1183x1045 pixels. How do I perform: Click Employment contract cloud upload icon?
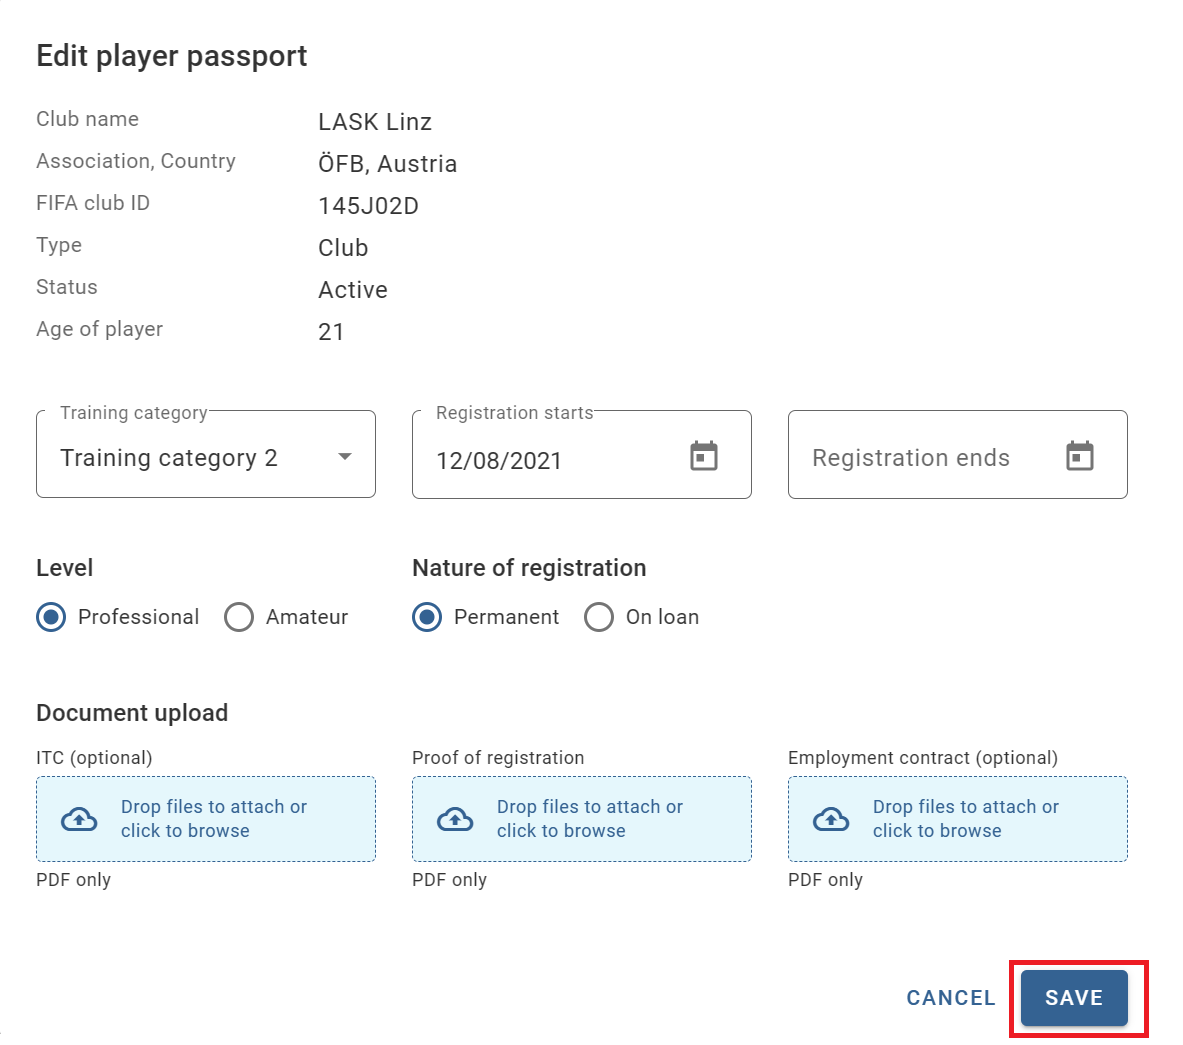click(x=831, y=819)
